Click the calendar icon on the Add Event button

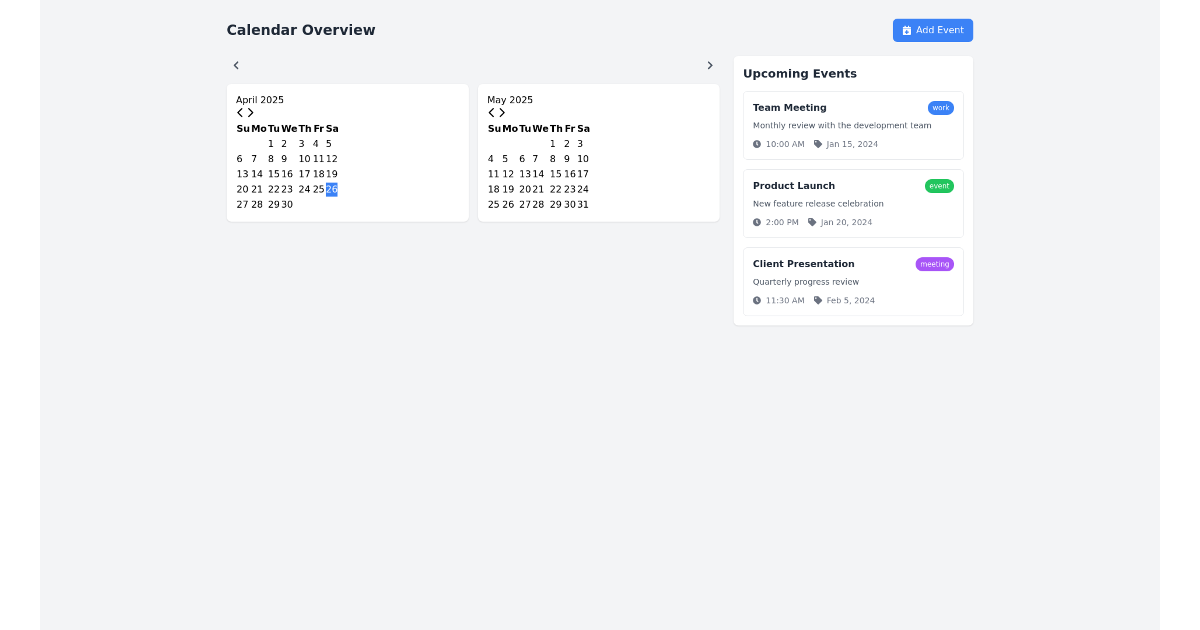pos(906,30)
